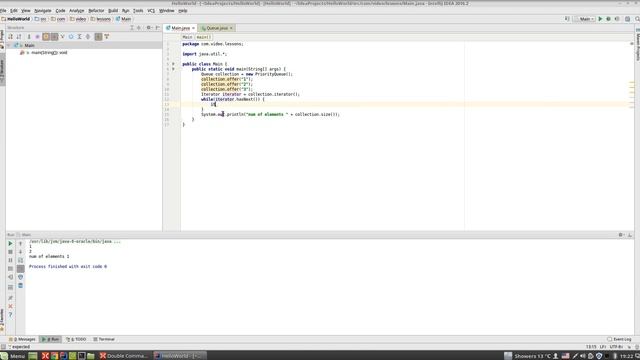640x360 pixels.
Task: Toggle autoscroll to source in Structure
Action: [x=98, y=37]
